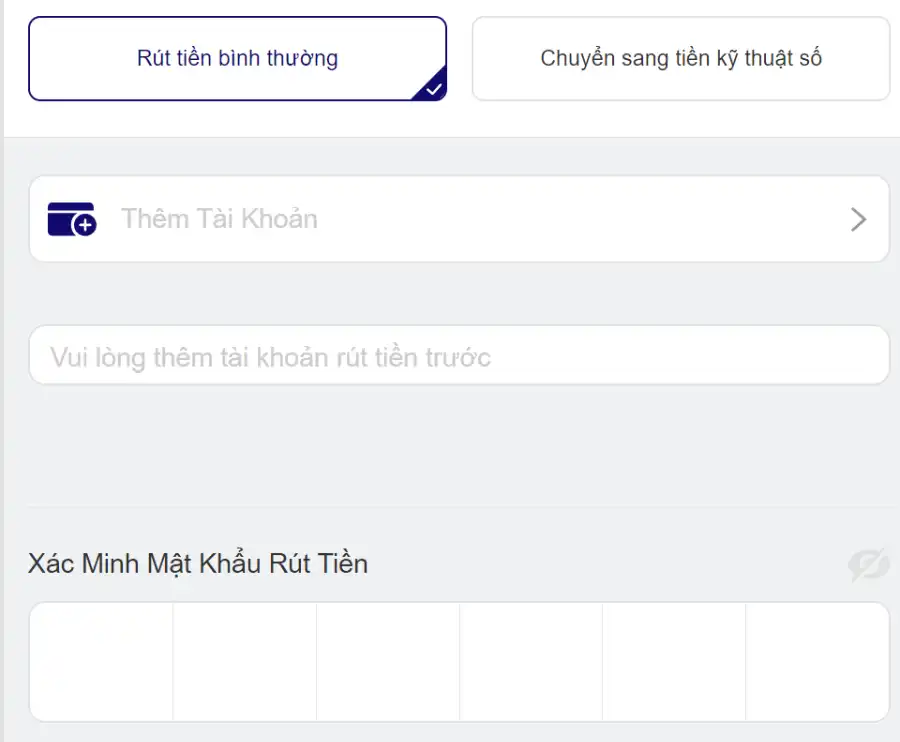This screenshot has height=742, width=900.
Task: Click the right-pointing arrow next to 'Thêm Tài Khoản'
Action: pos(858,218)
